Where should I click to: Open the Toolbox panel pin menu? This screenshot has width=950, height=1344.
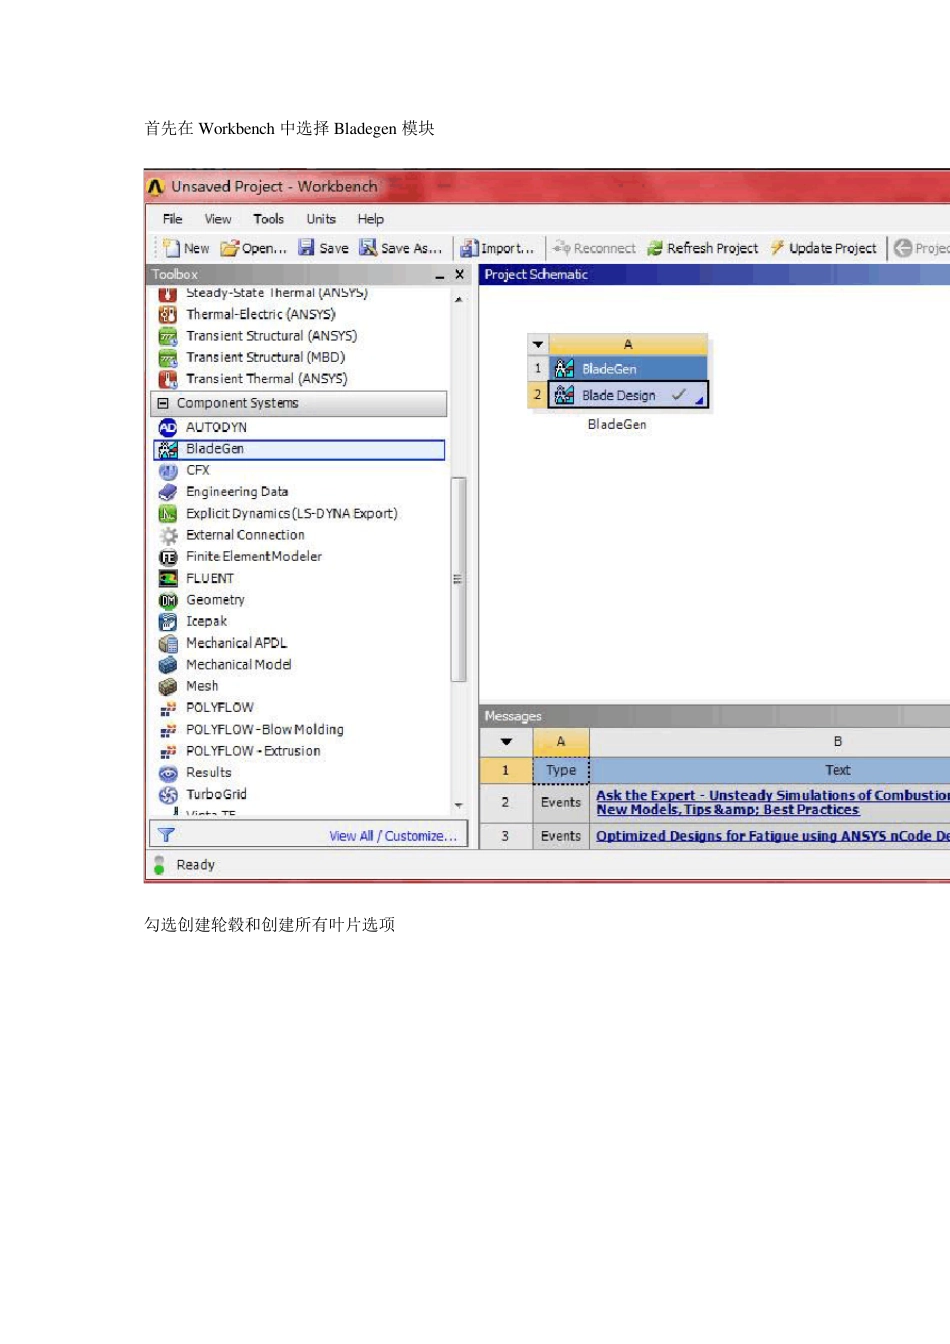click(x=438, y=274)
